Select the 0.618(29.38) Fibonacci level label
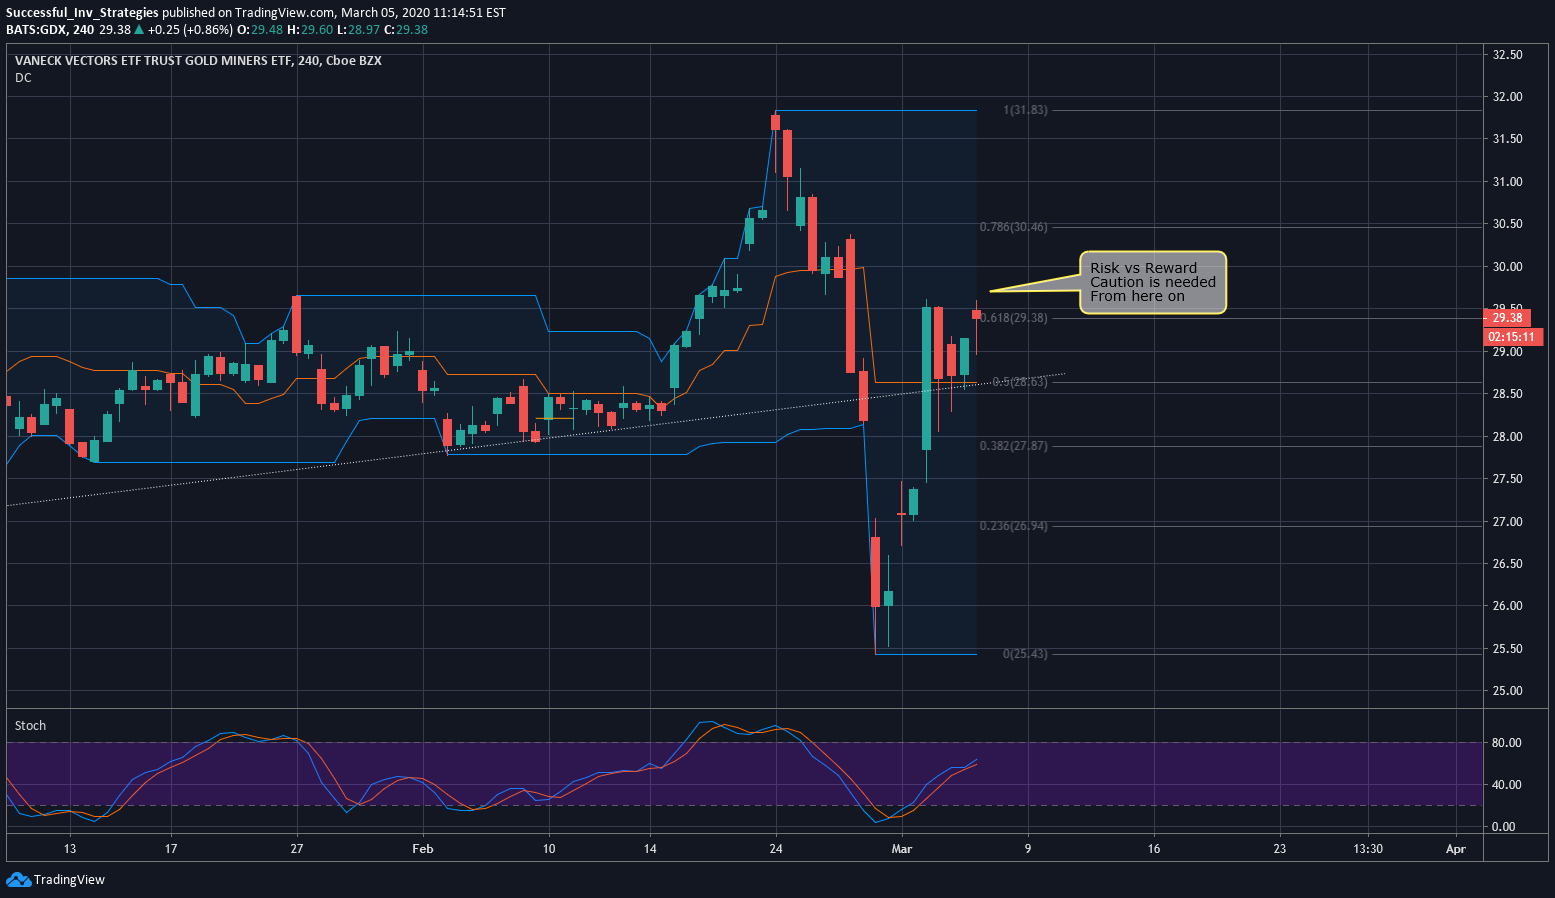Viewport: 1555px width, 898px height. coord(1014,318)
